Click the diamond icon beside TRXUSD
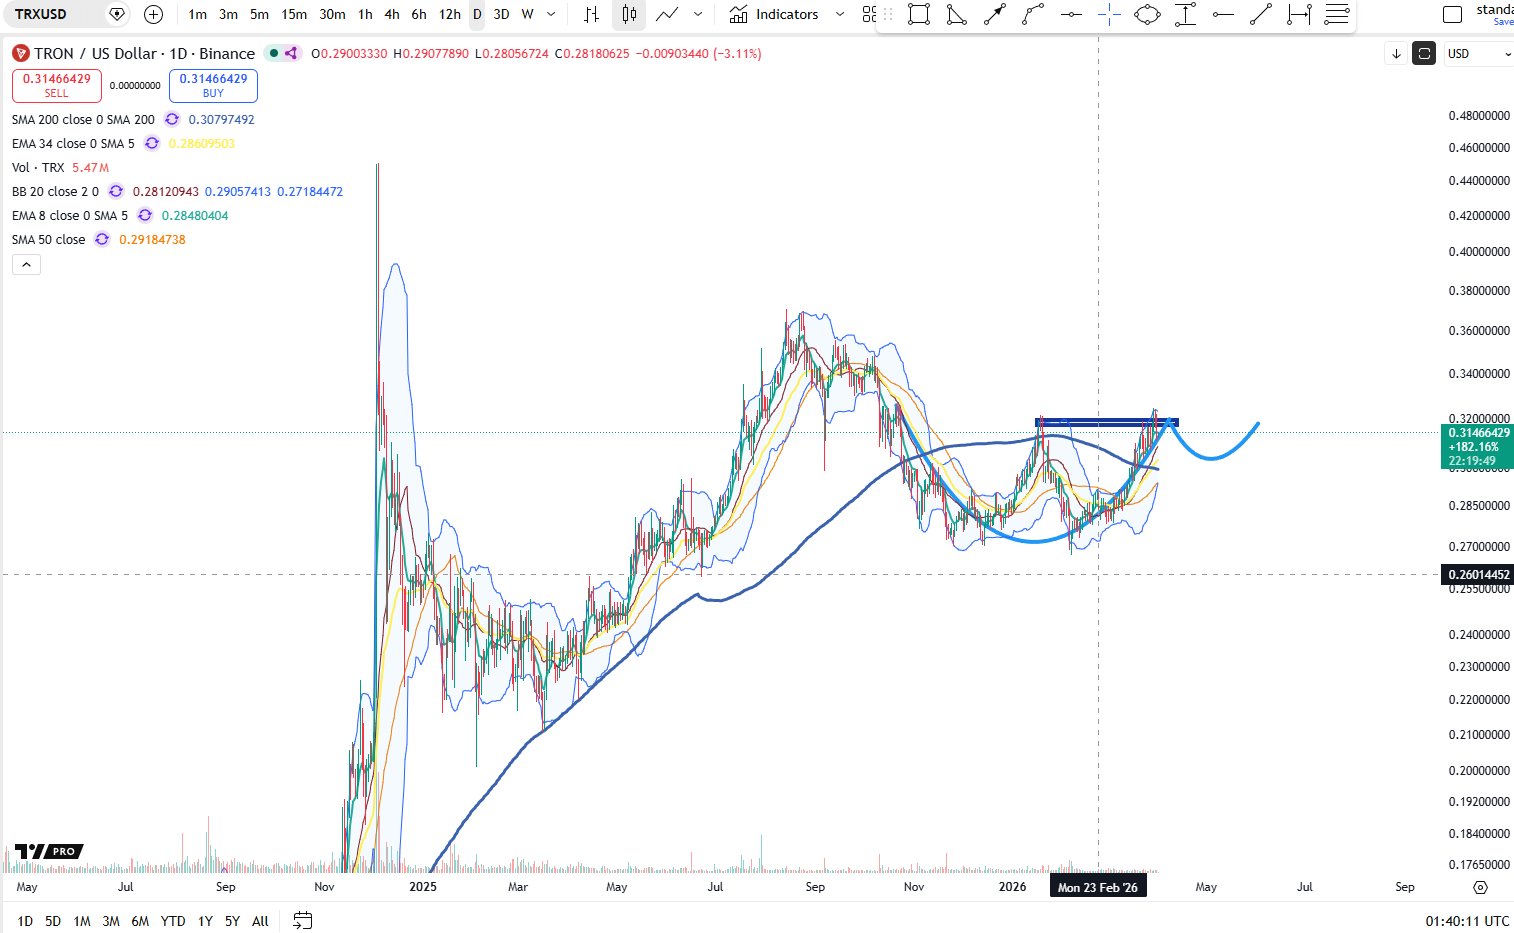 117,14
